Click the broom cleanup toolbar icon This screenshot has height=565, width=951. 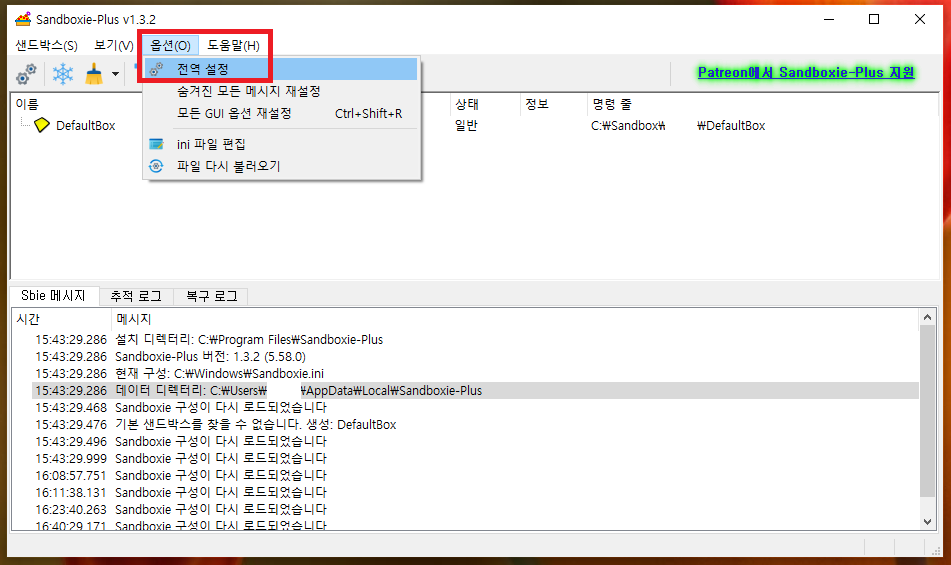tap(94, 74)
